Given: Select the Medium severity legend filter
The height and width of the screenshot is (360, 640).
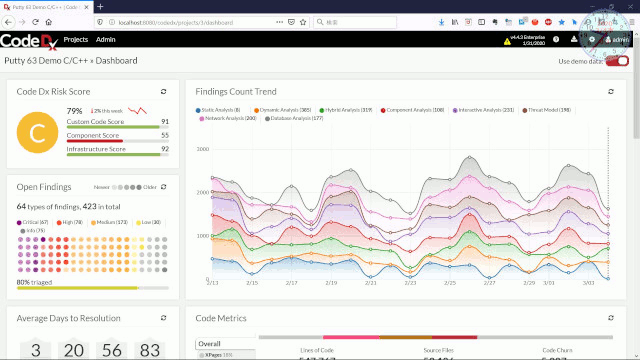Looking at the screenshot, I should (109, 222).
